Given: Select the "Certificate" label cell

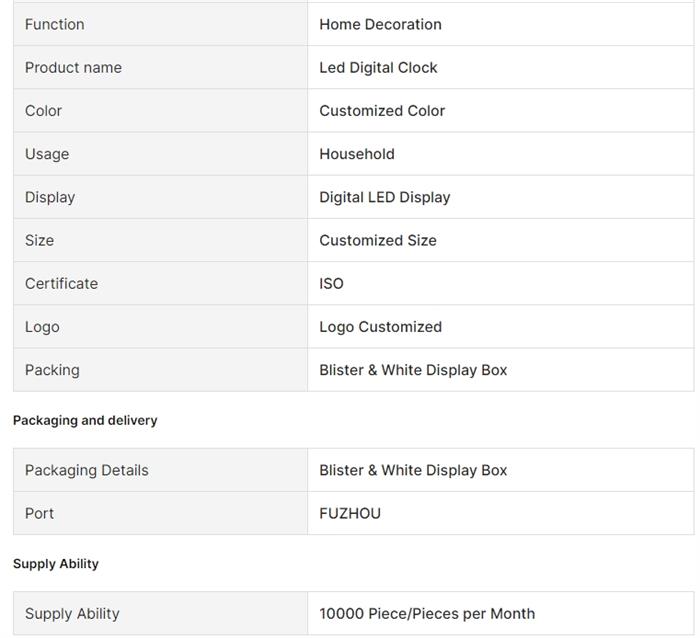Looking at the screenshot, I should (x=61, y=283).
